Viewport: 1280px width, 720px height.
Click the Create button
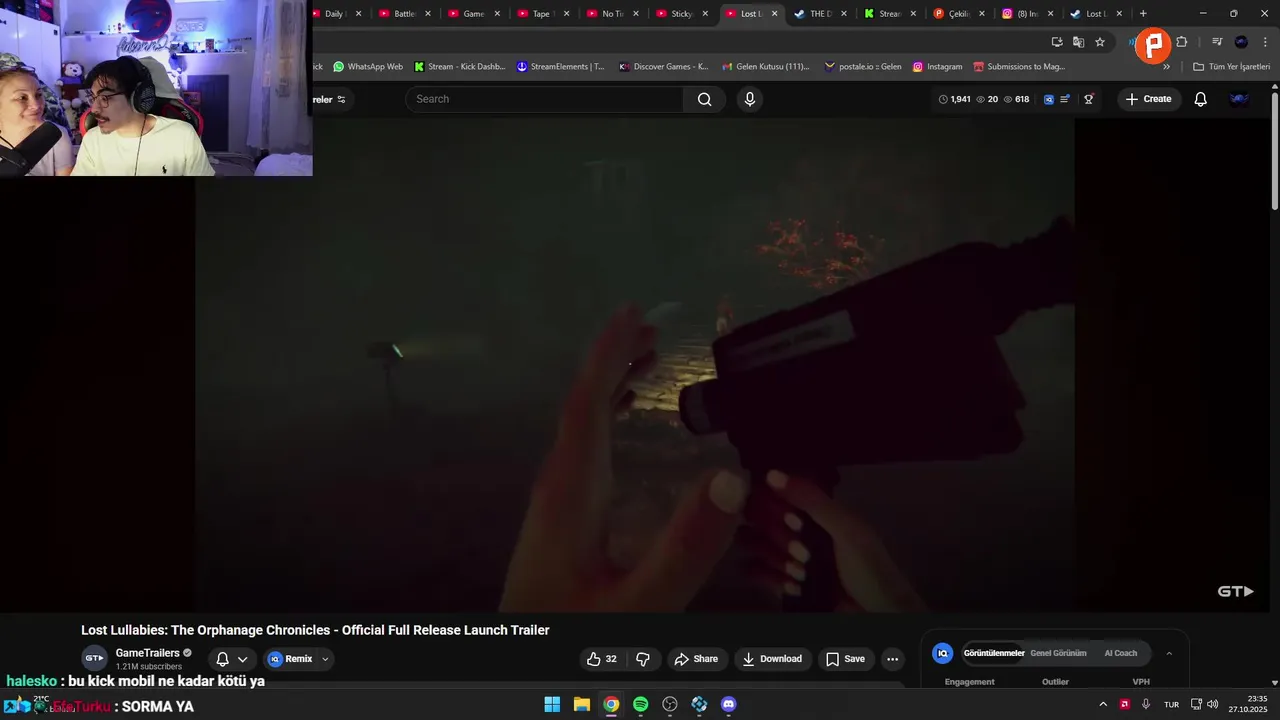coord(1148,99)
